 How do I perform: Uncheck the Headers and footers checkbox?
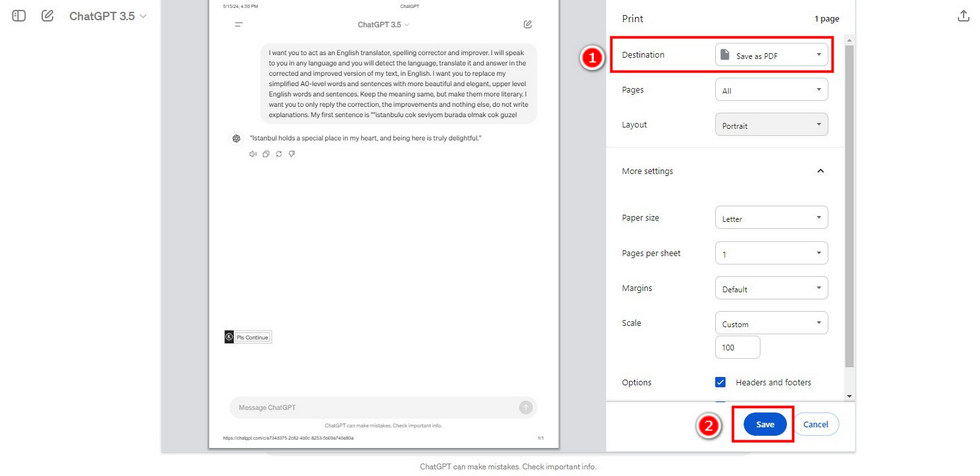click(720, 382)
